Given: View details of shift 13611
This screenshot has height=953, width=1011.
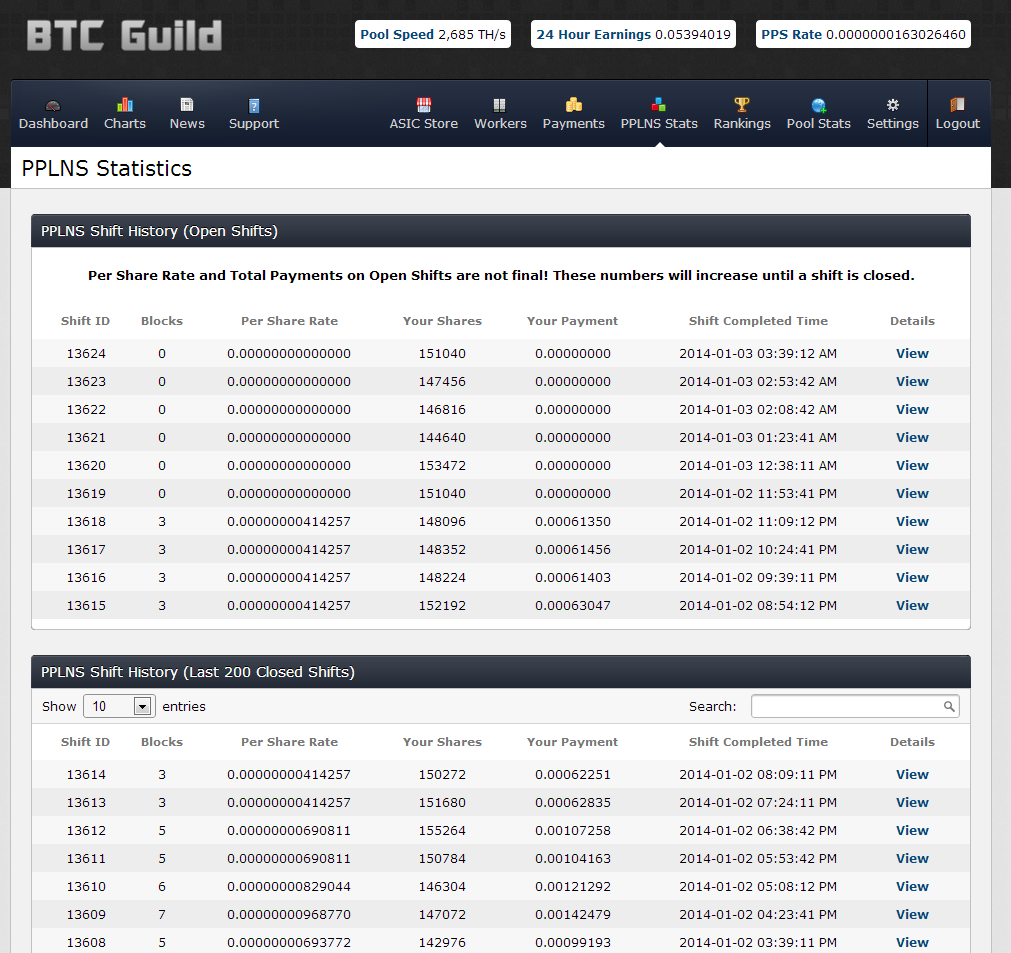Looking at the screenshot, I should tap(912, 858).
